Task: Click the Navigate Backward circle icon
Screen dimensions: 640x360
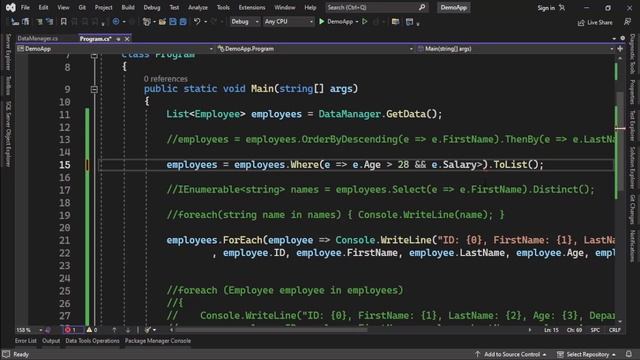Action: coord(116,22)
